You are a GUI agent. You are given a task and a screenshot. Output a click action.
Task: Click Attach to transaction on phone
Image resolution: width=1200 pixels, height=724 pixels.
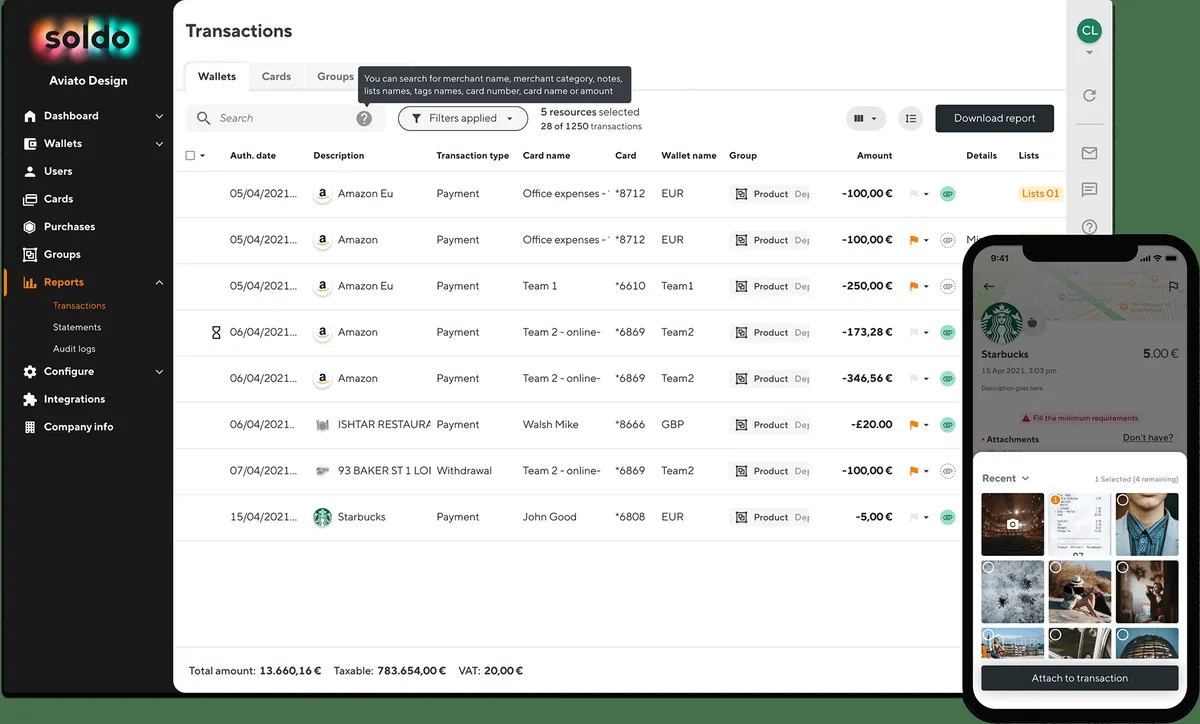1079,678
